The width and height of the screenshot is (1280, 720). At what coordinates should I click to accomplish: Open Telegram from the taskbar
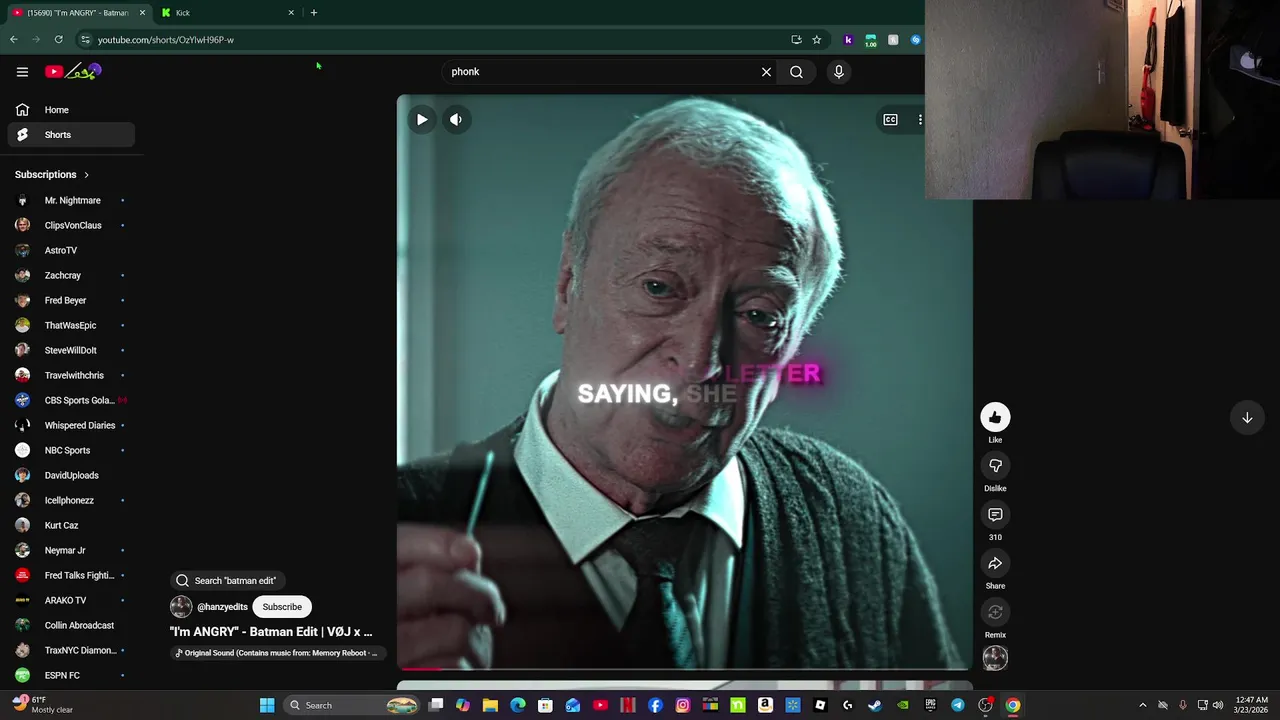point(958,705)
